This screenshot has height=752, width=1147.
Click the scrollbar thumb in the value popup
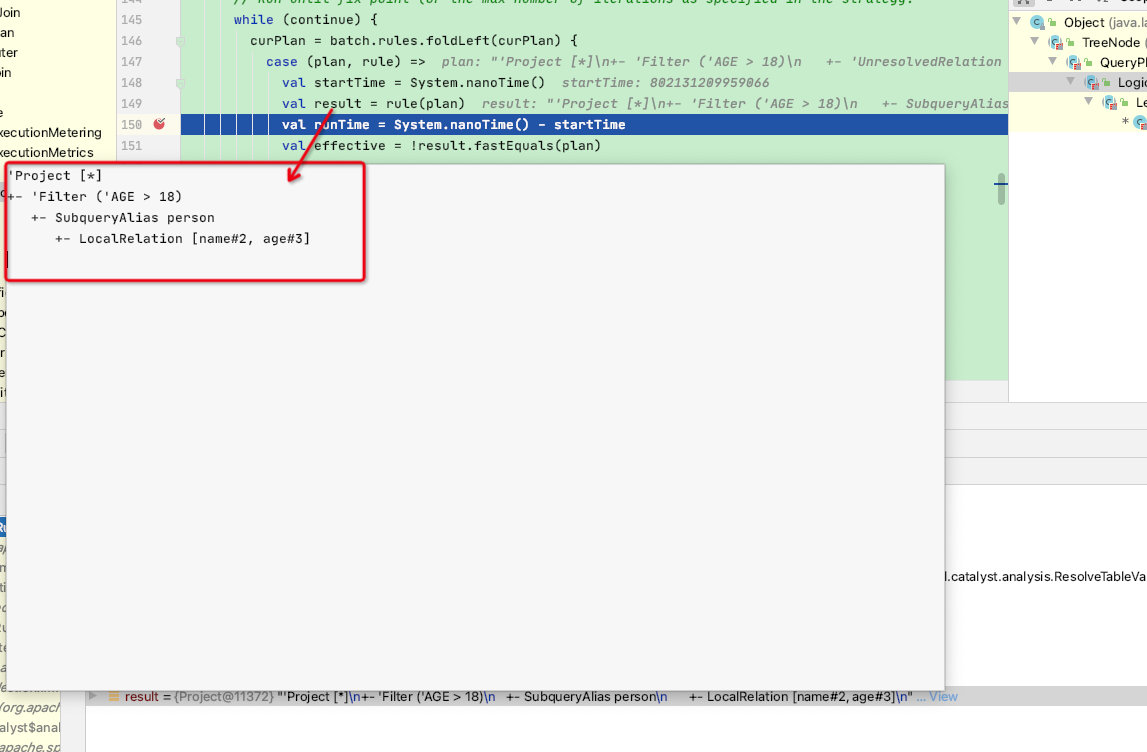click(1001, 189)
